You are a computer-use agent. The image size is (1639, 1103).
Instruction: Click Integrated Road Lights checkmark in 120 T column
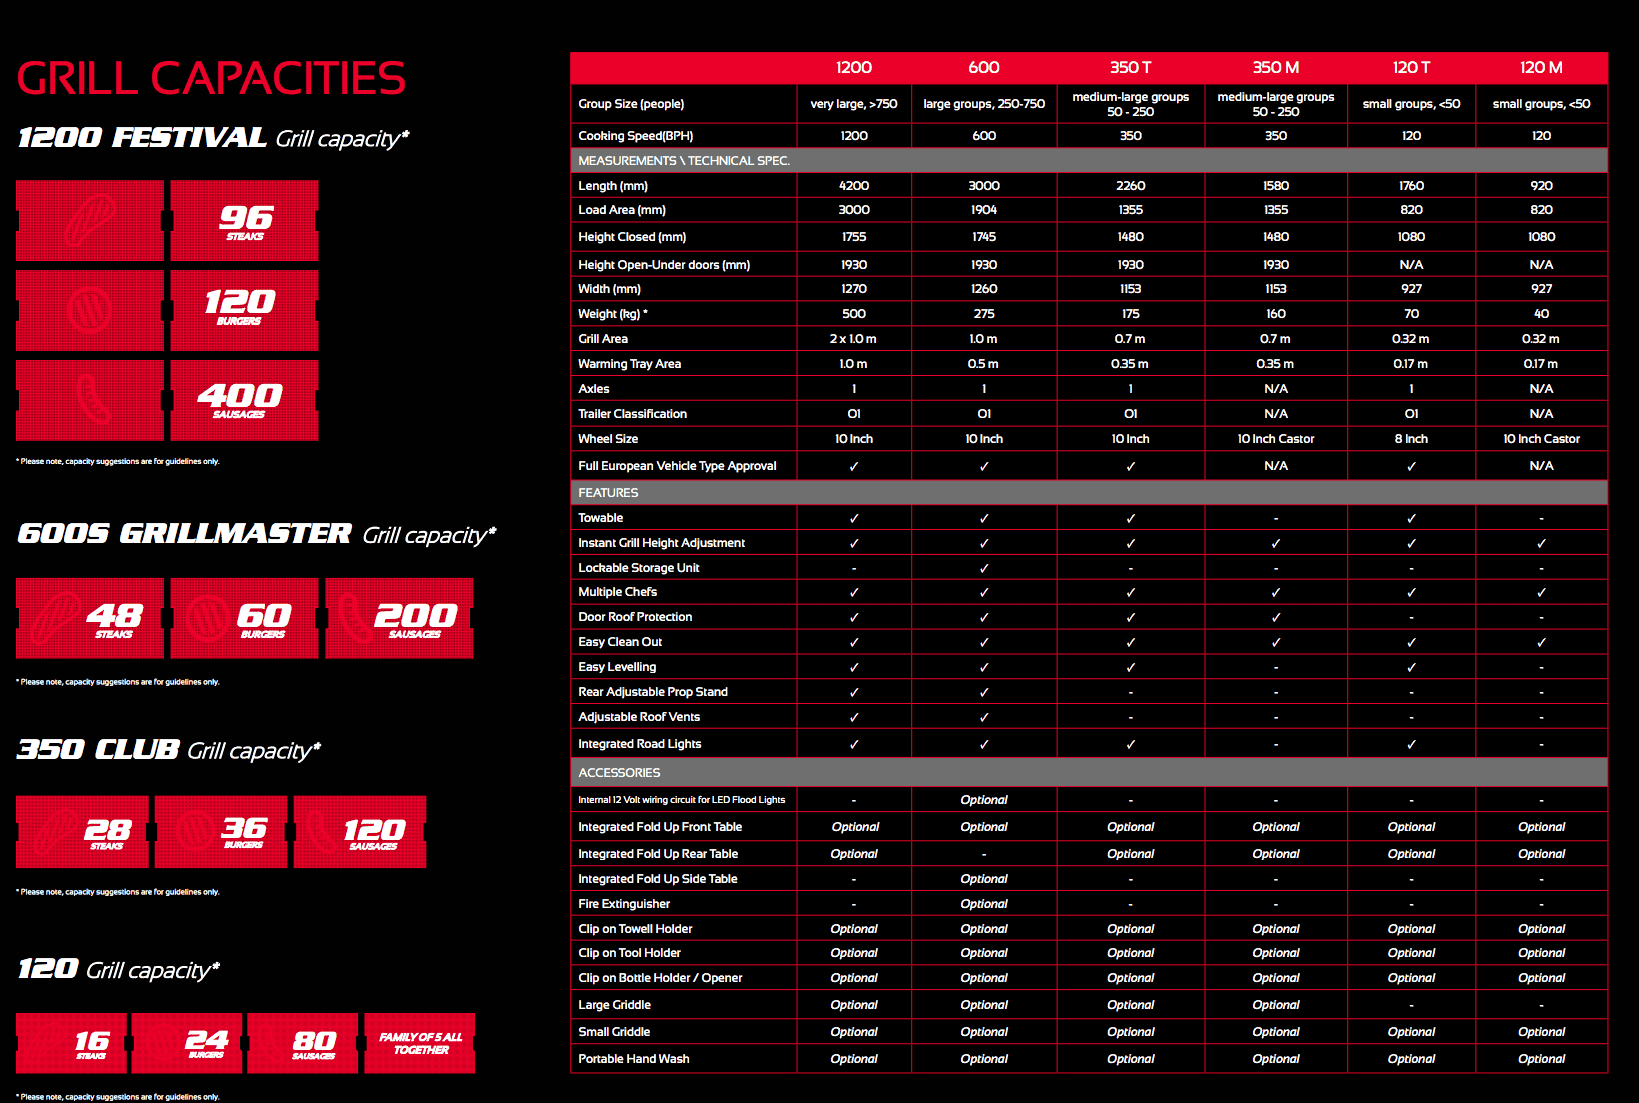(x=1411, y=744)
